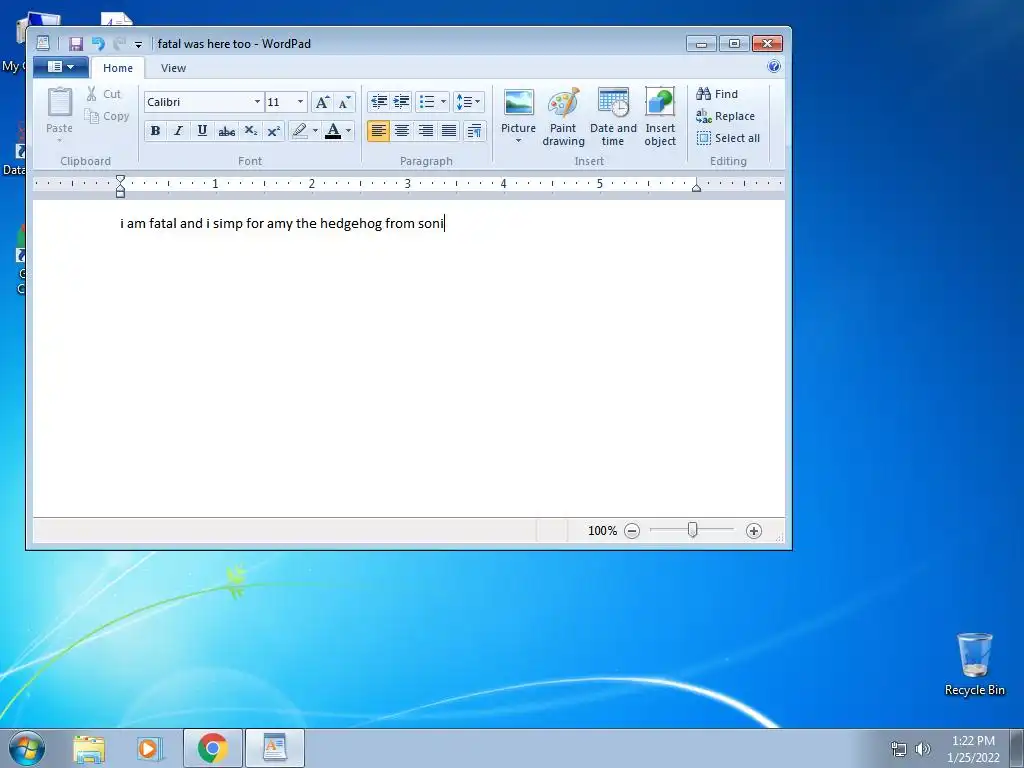Click the Save icon in quick access toolbar

[x=76, y=44]
